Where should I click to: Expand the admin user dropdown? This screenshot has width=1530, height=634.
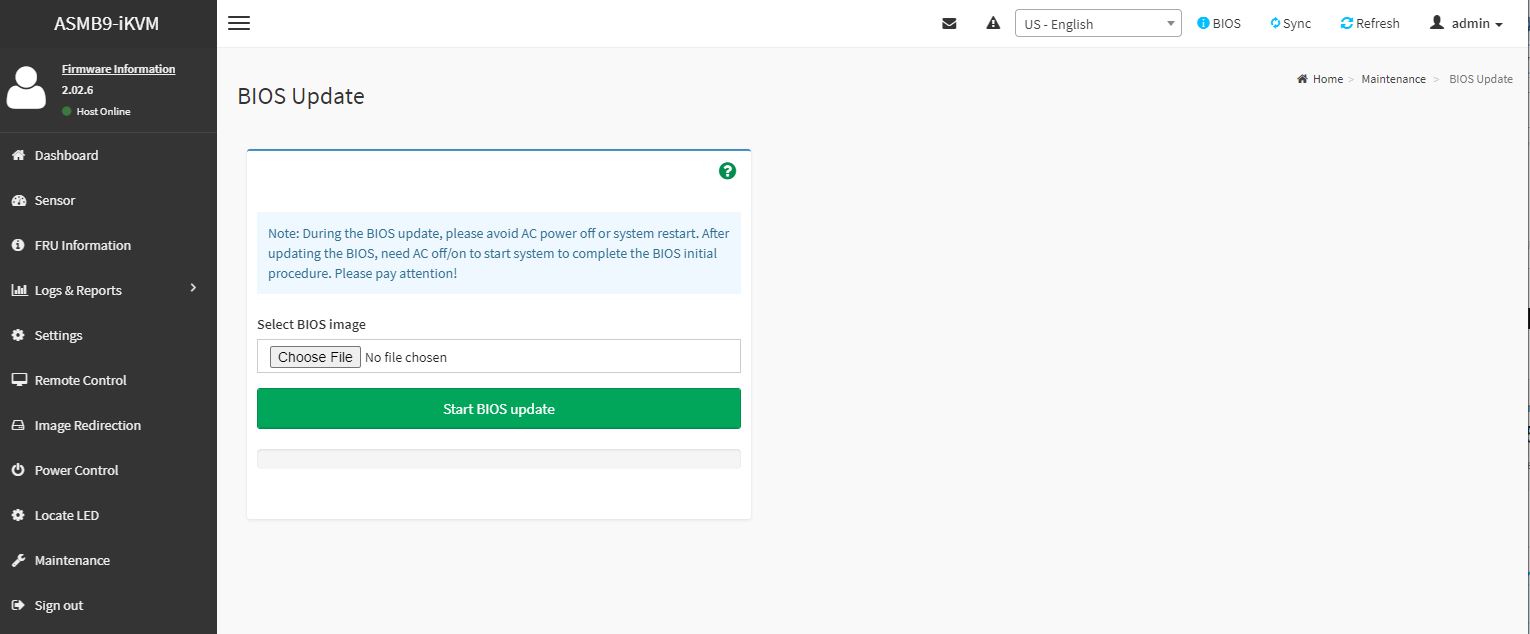1466,23
